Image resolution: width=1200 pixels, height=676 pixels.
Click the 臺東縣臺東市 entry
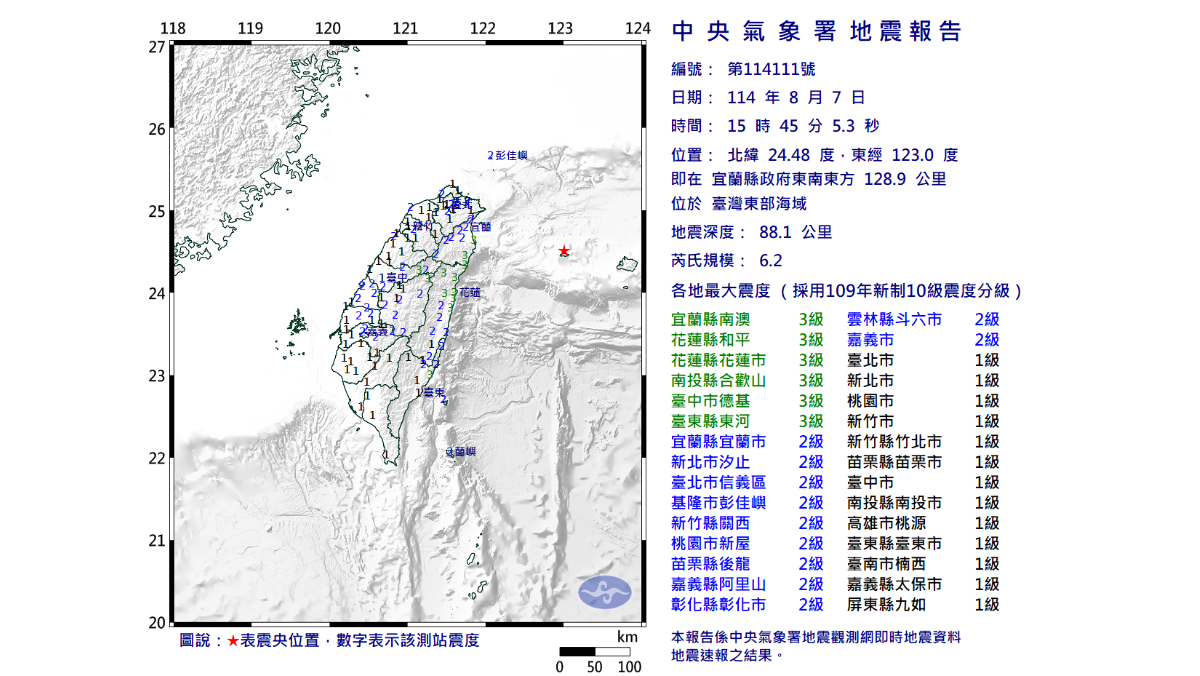894,543
